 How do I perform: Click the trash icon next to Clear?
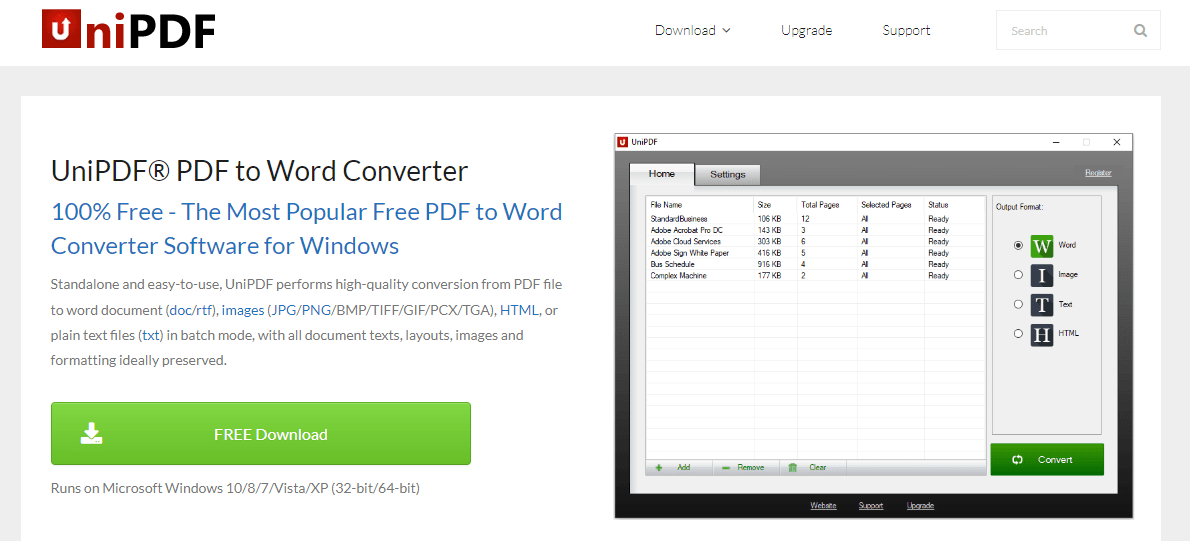pos(793,467)
